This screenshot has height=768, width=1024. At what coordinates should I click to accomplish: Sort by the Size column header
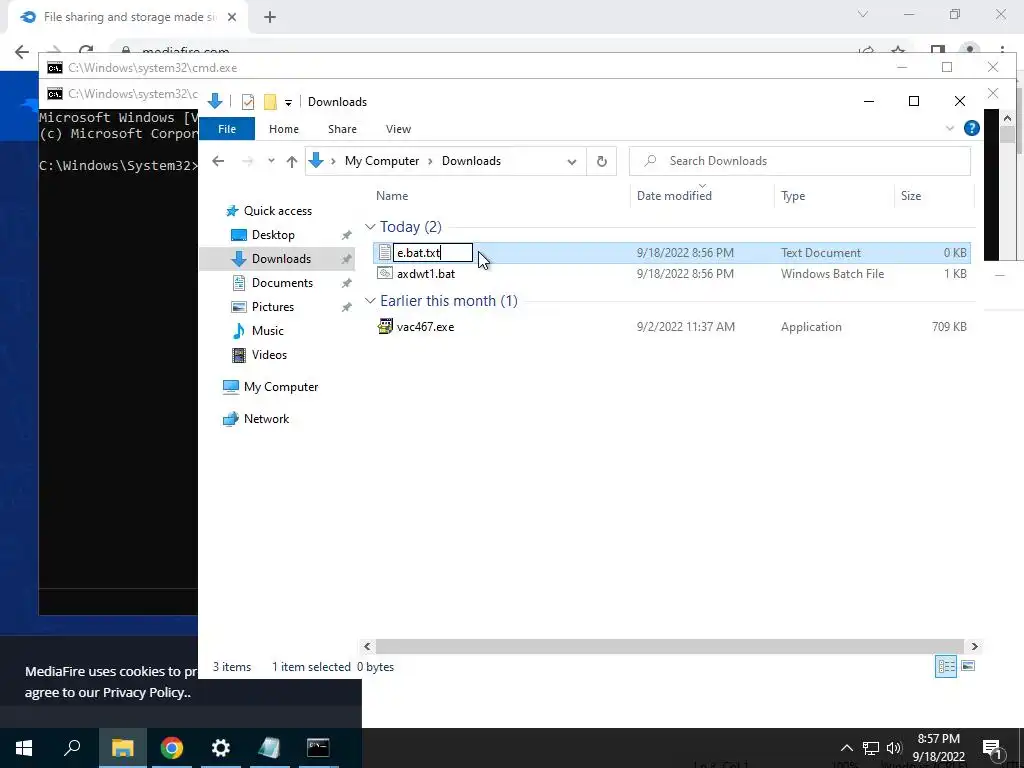(911, 196)
